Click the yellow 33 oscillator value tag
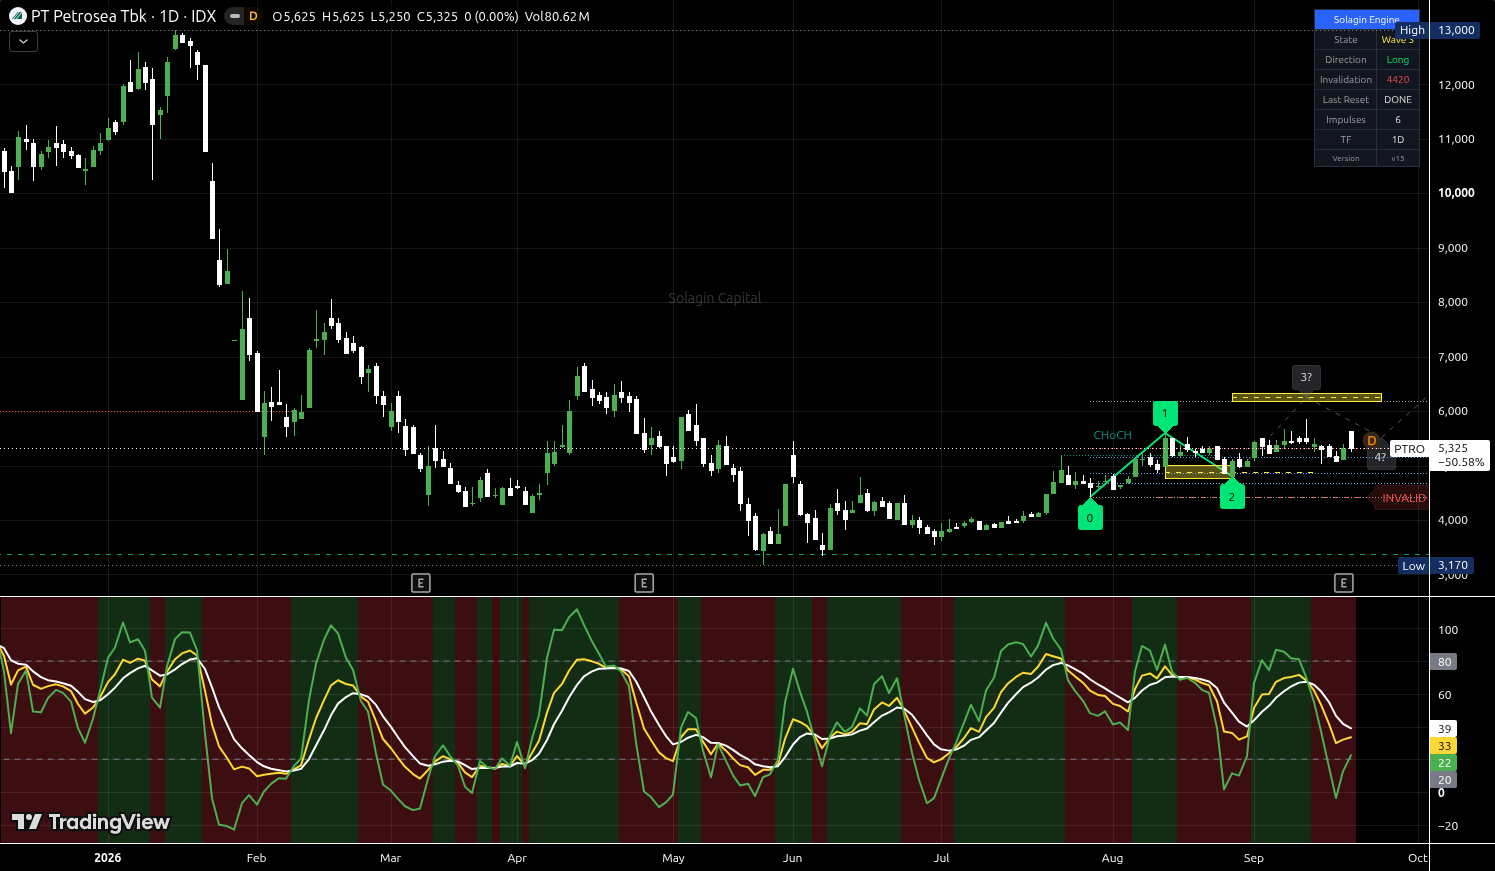Screen dimensions: 1495x871 click(x=1444, y=746)
